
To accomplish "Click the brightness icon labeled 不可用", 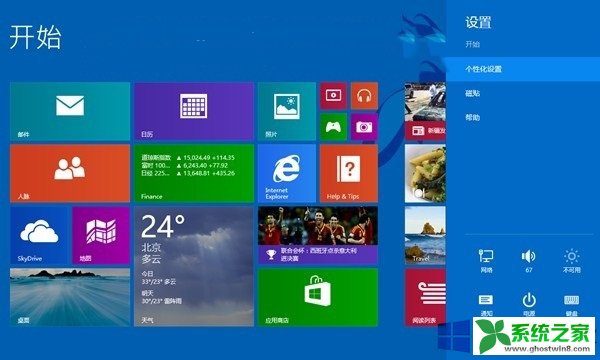I will (572, 261).
